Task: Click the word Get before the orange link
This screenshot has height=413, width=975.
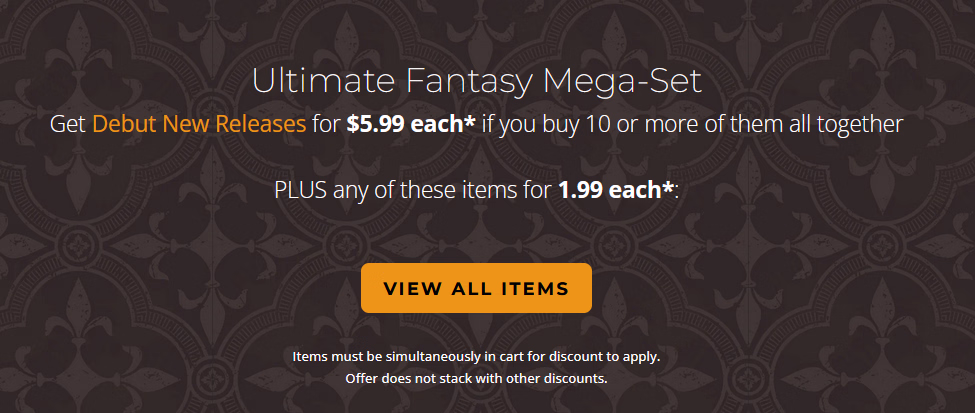Action: [x=68, y=125]
